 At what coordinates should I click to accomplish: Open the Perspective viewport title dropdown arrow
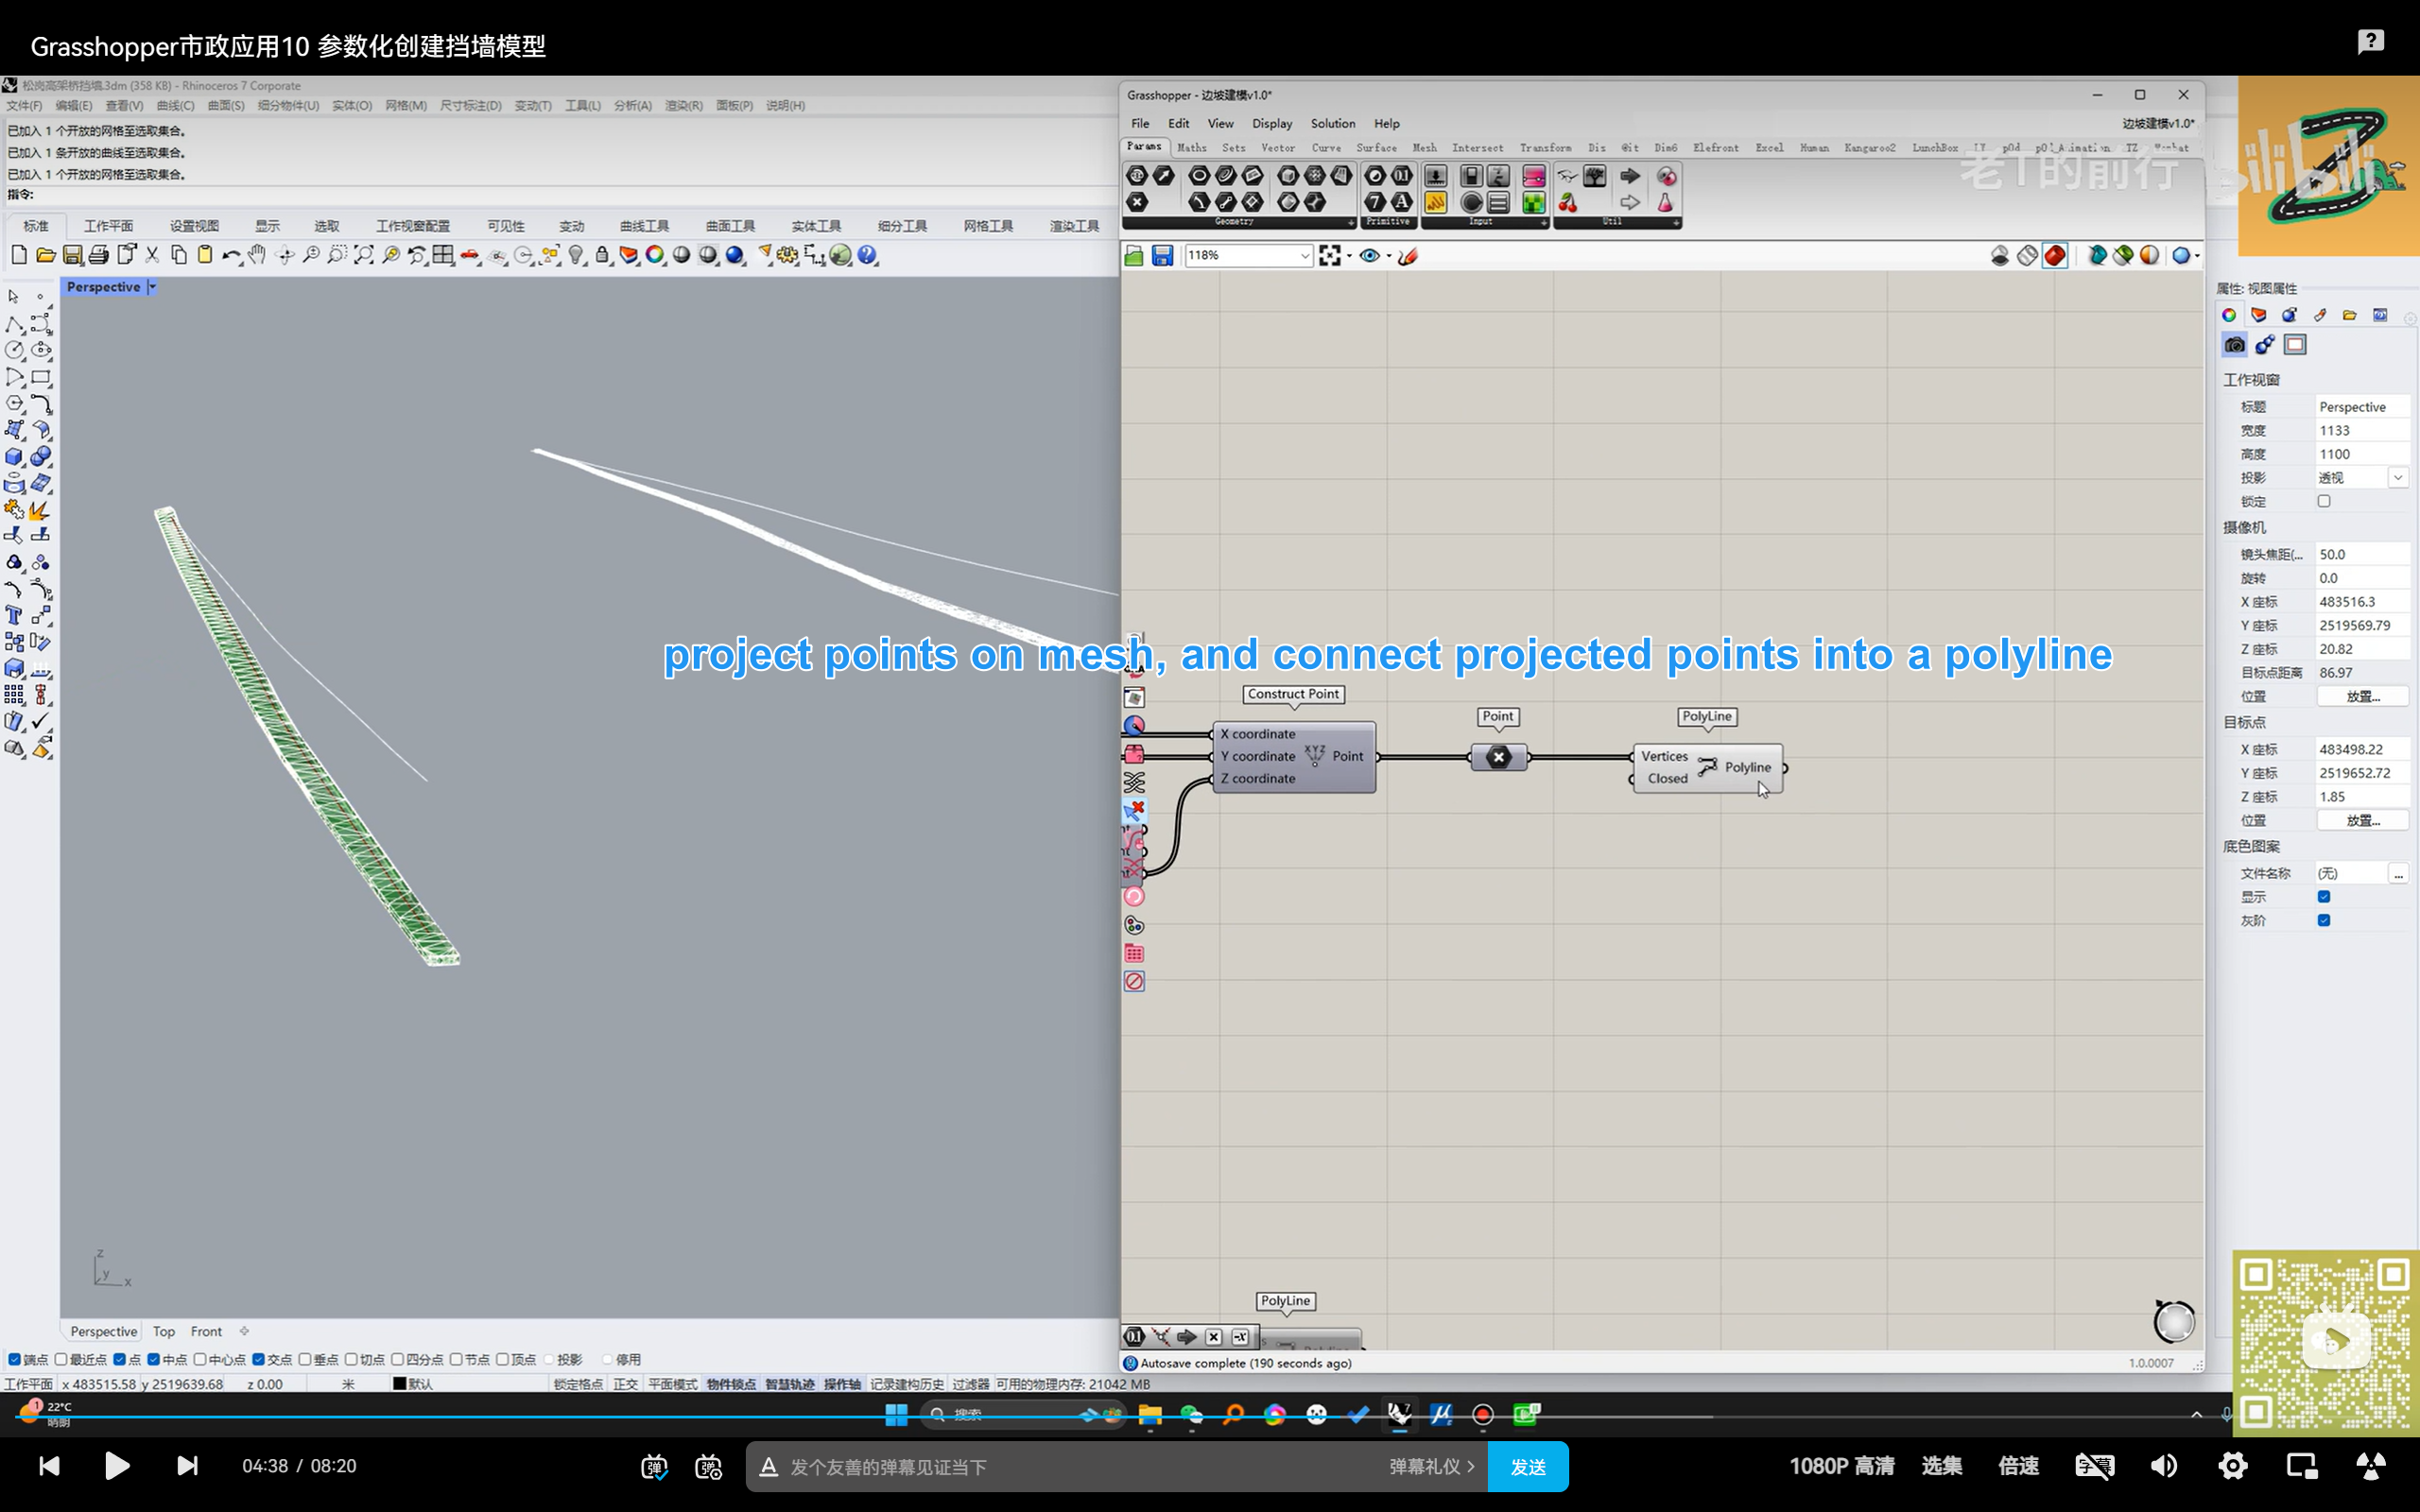click(152, 287)
